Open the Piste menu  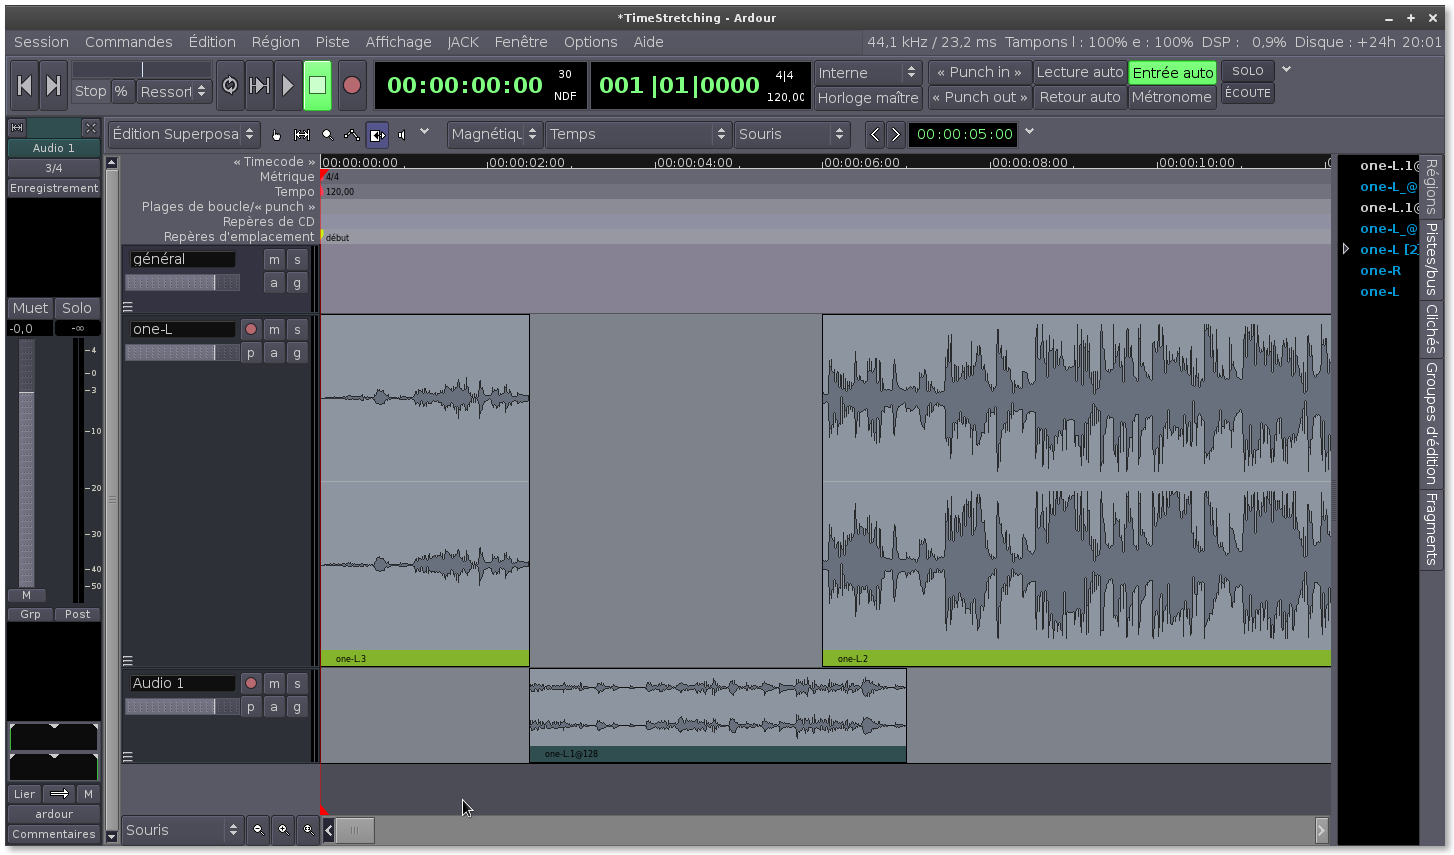coord(332,42)
